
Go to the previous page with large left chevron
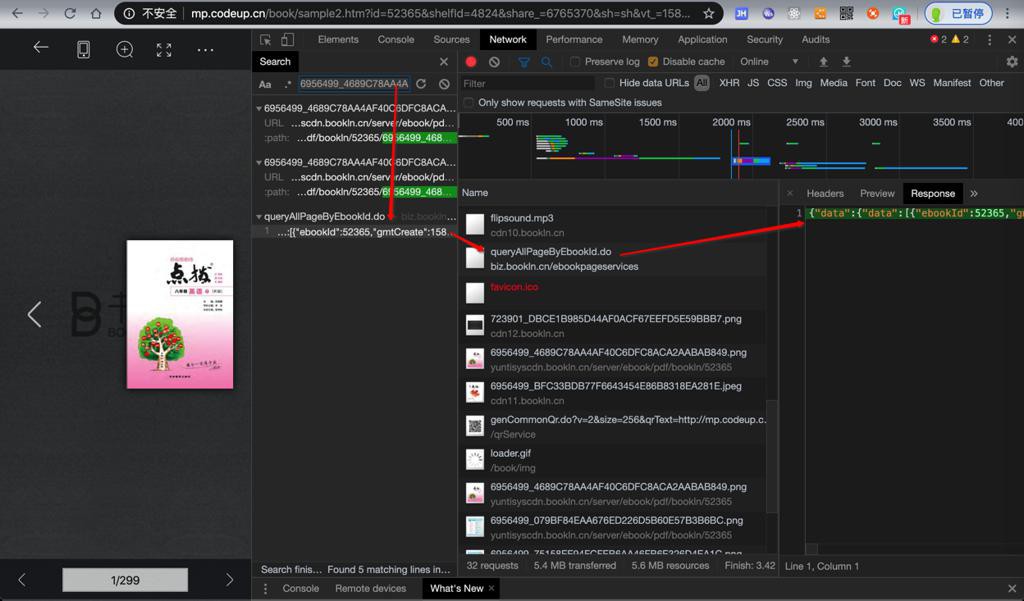35,314
